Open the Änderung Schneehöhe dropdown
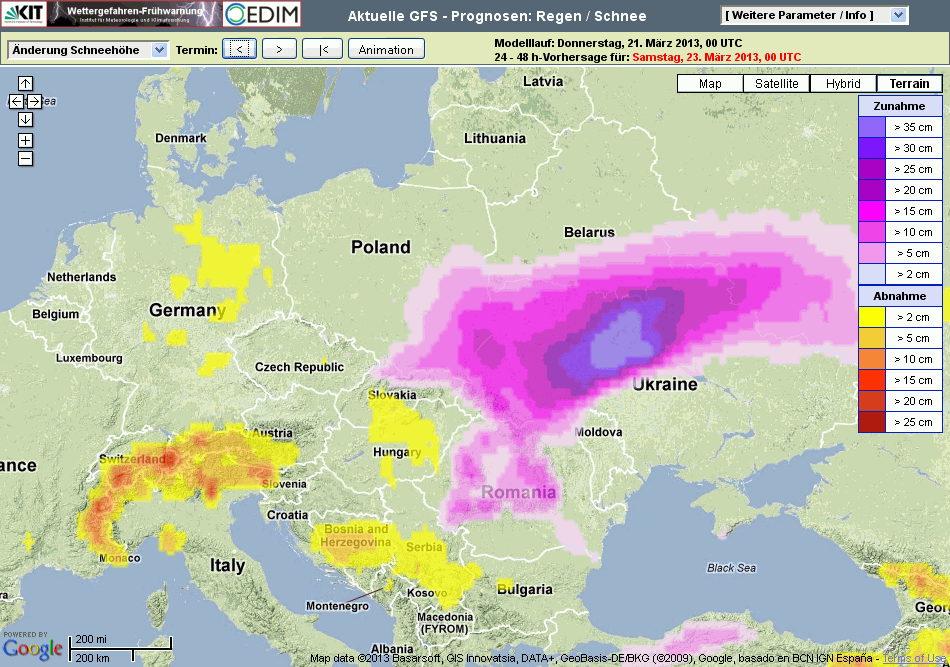This screenshot has width=950, height=667. 88,50
